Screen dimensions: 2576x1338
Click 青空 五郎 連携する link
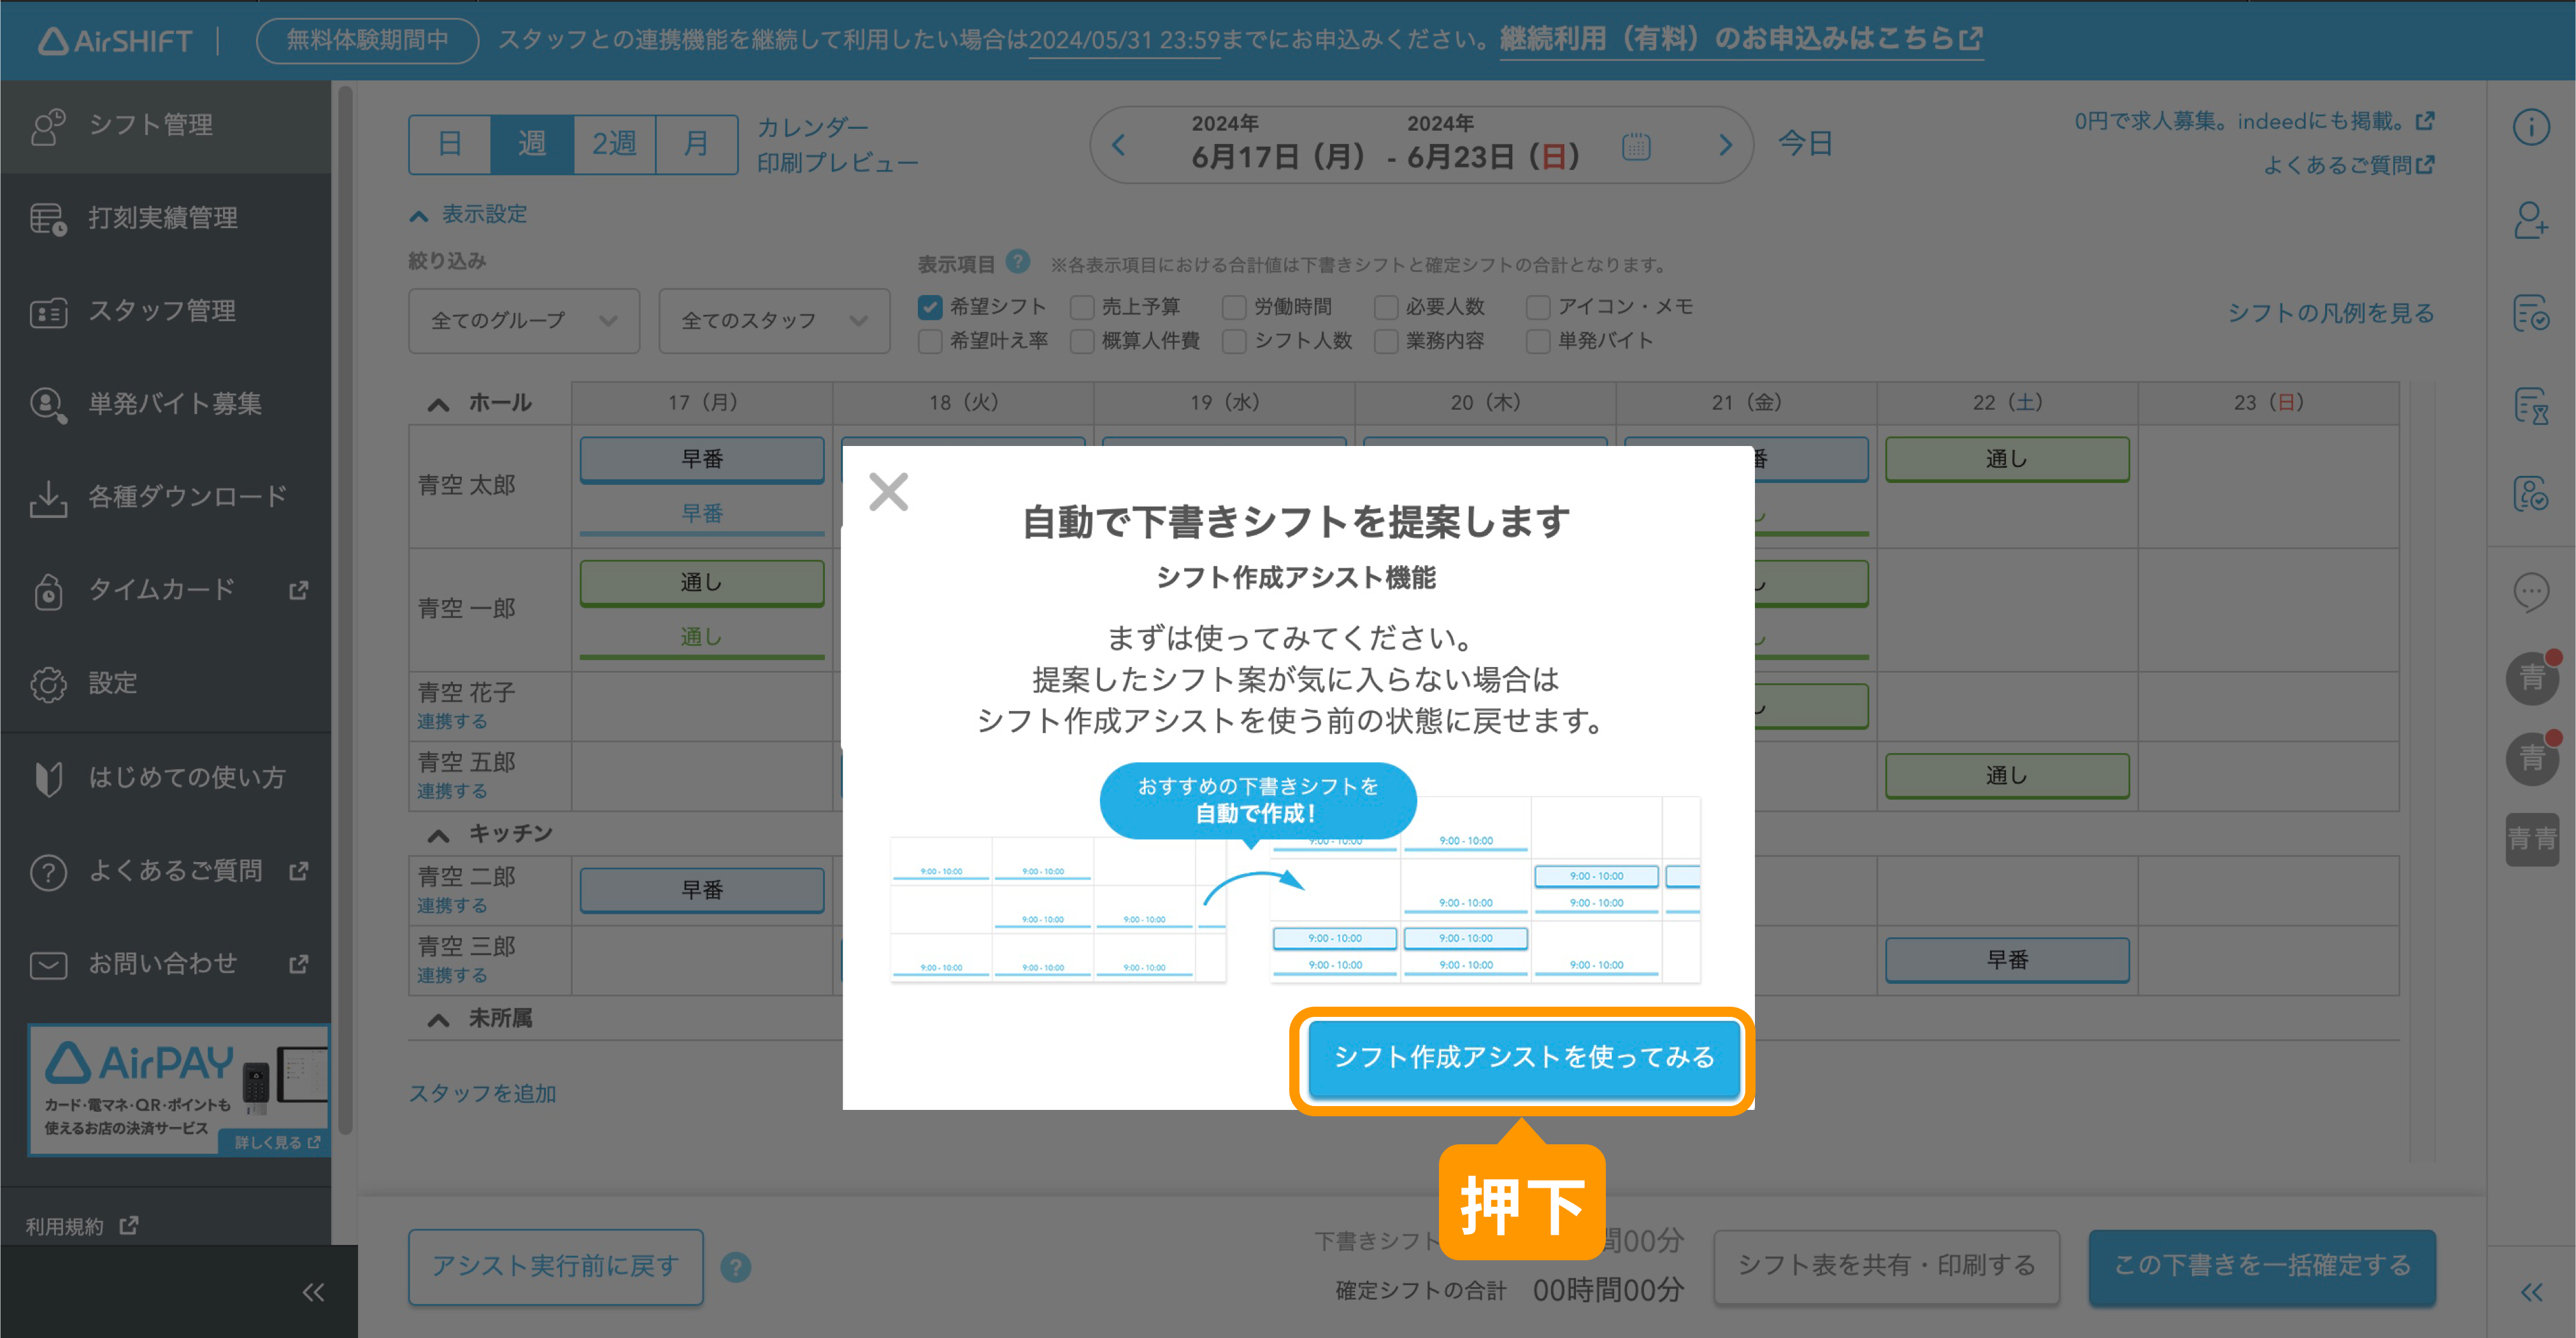point(452,792)
